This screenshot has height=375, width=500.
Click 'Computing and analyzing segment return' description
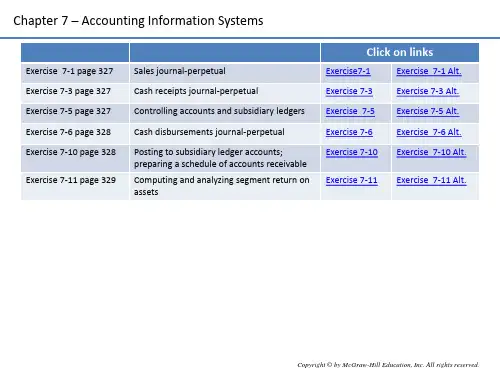tap(221, 186)
